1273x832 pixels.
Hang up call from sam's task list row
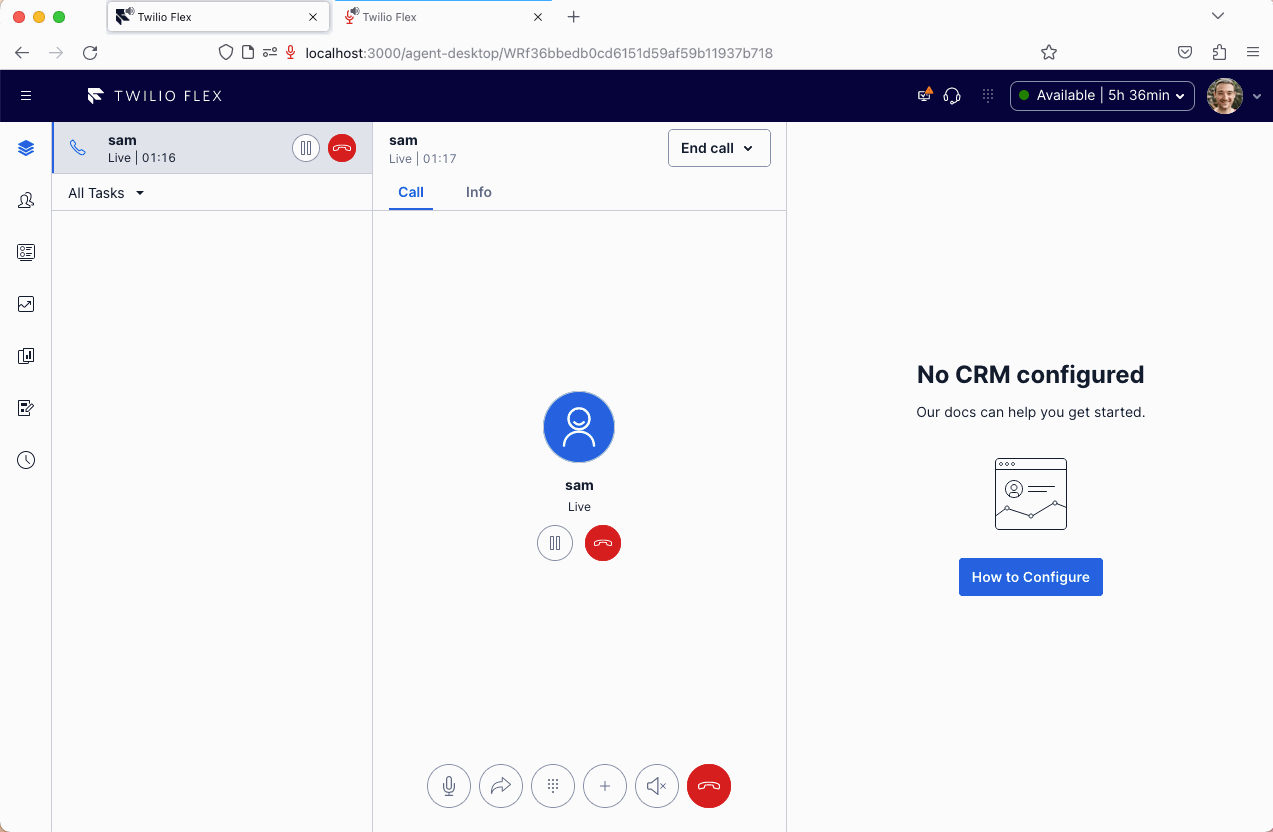(342, 148)
